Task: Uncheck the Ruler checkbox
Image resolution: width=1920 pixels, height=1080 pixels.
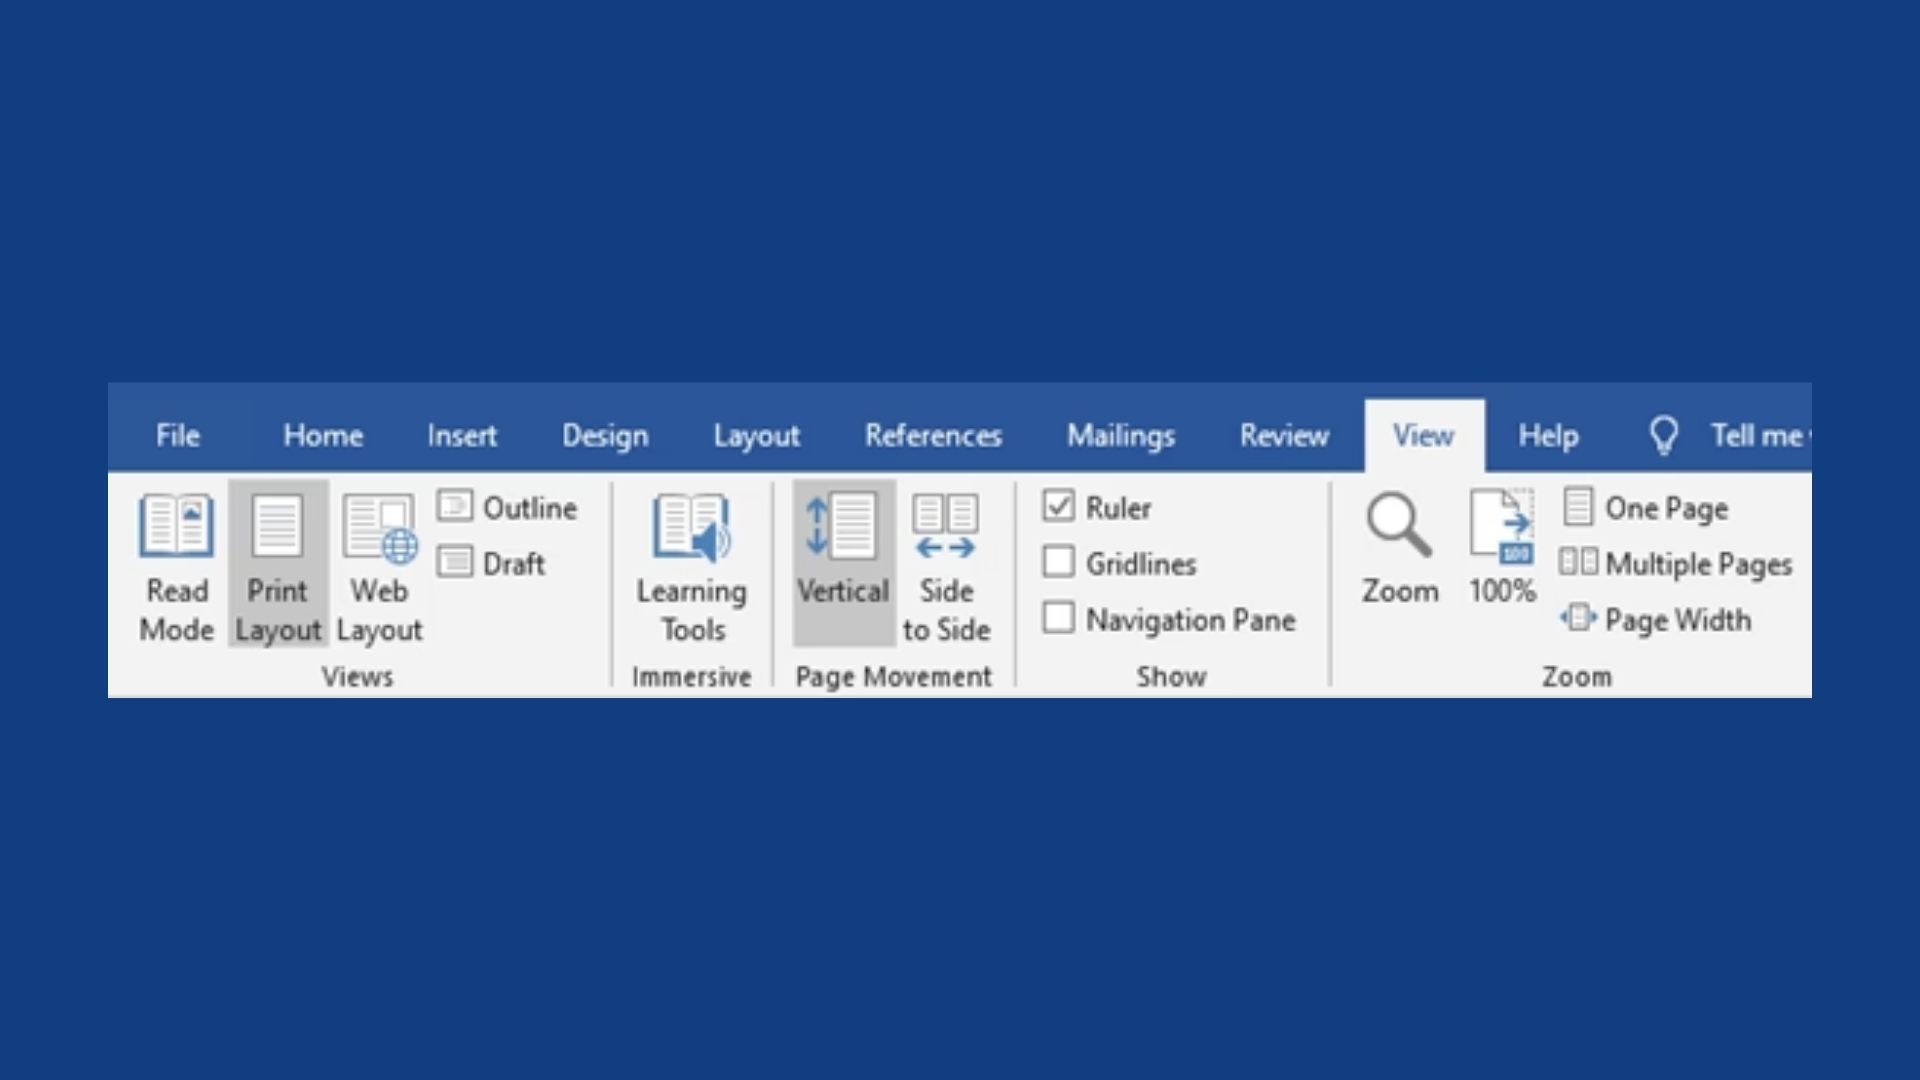Action: tap(1058, 506)
